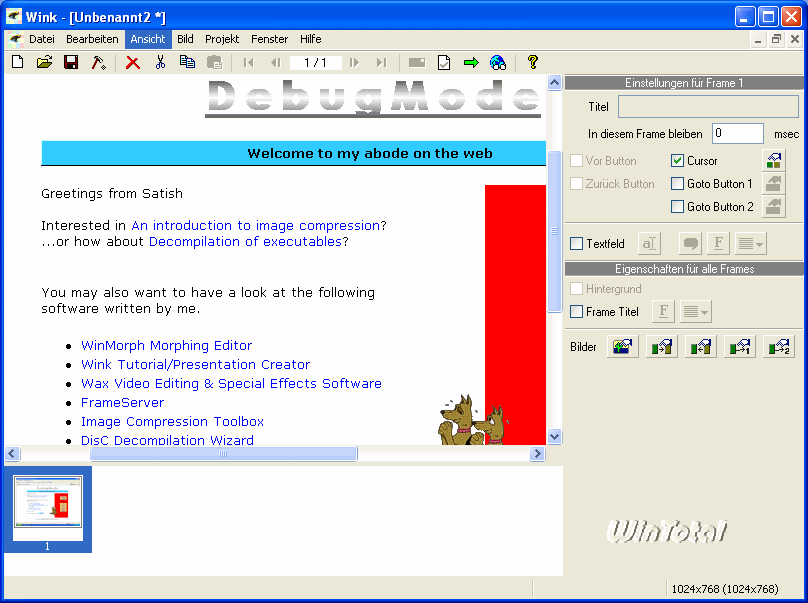This screenshot has width=808, height=603.
Task: Open Textfeld alignment dropdown
Action: click(x=751, y=243)
